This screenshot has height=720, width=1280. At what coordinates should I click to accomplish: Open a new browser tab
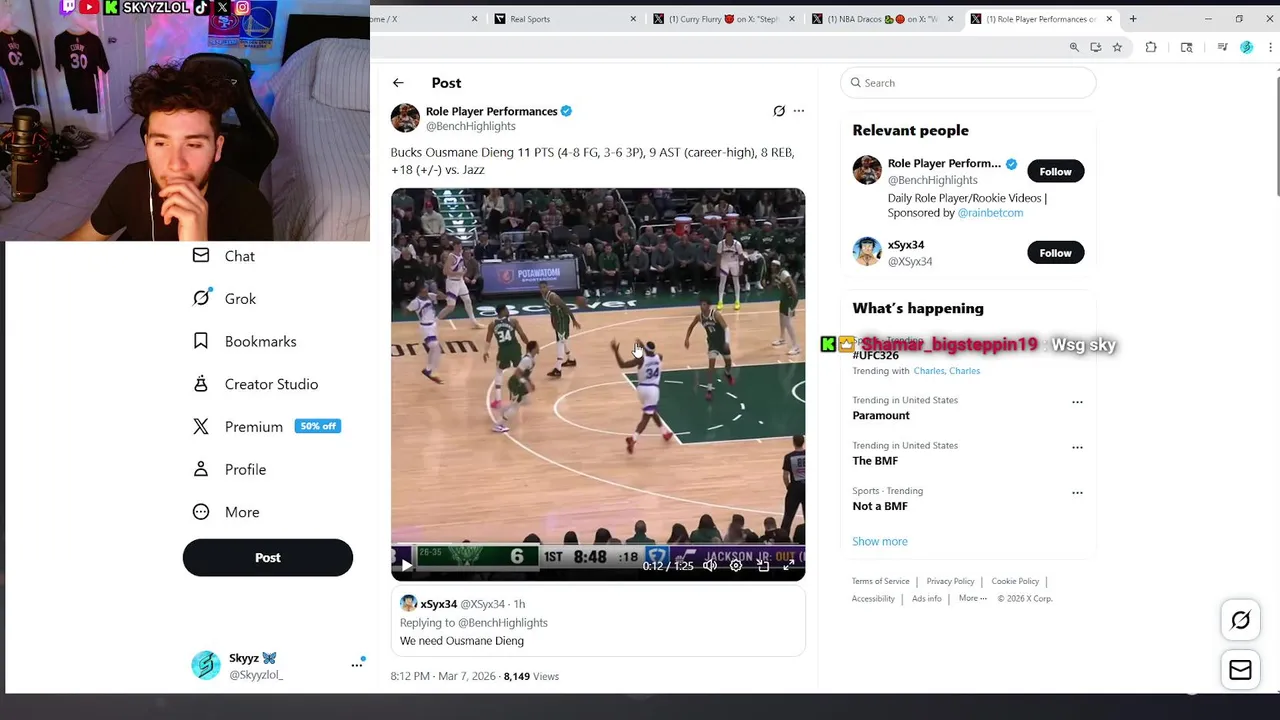1133,19
